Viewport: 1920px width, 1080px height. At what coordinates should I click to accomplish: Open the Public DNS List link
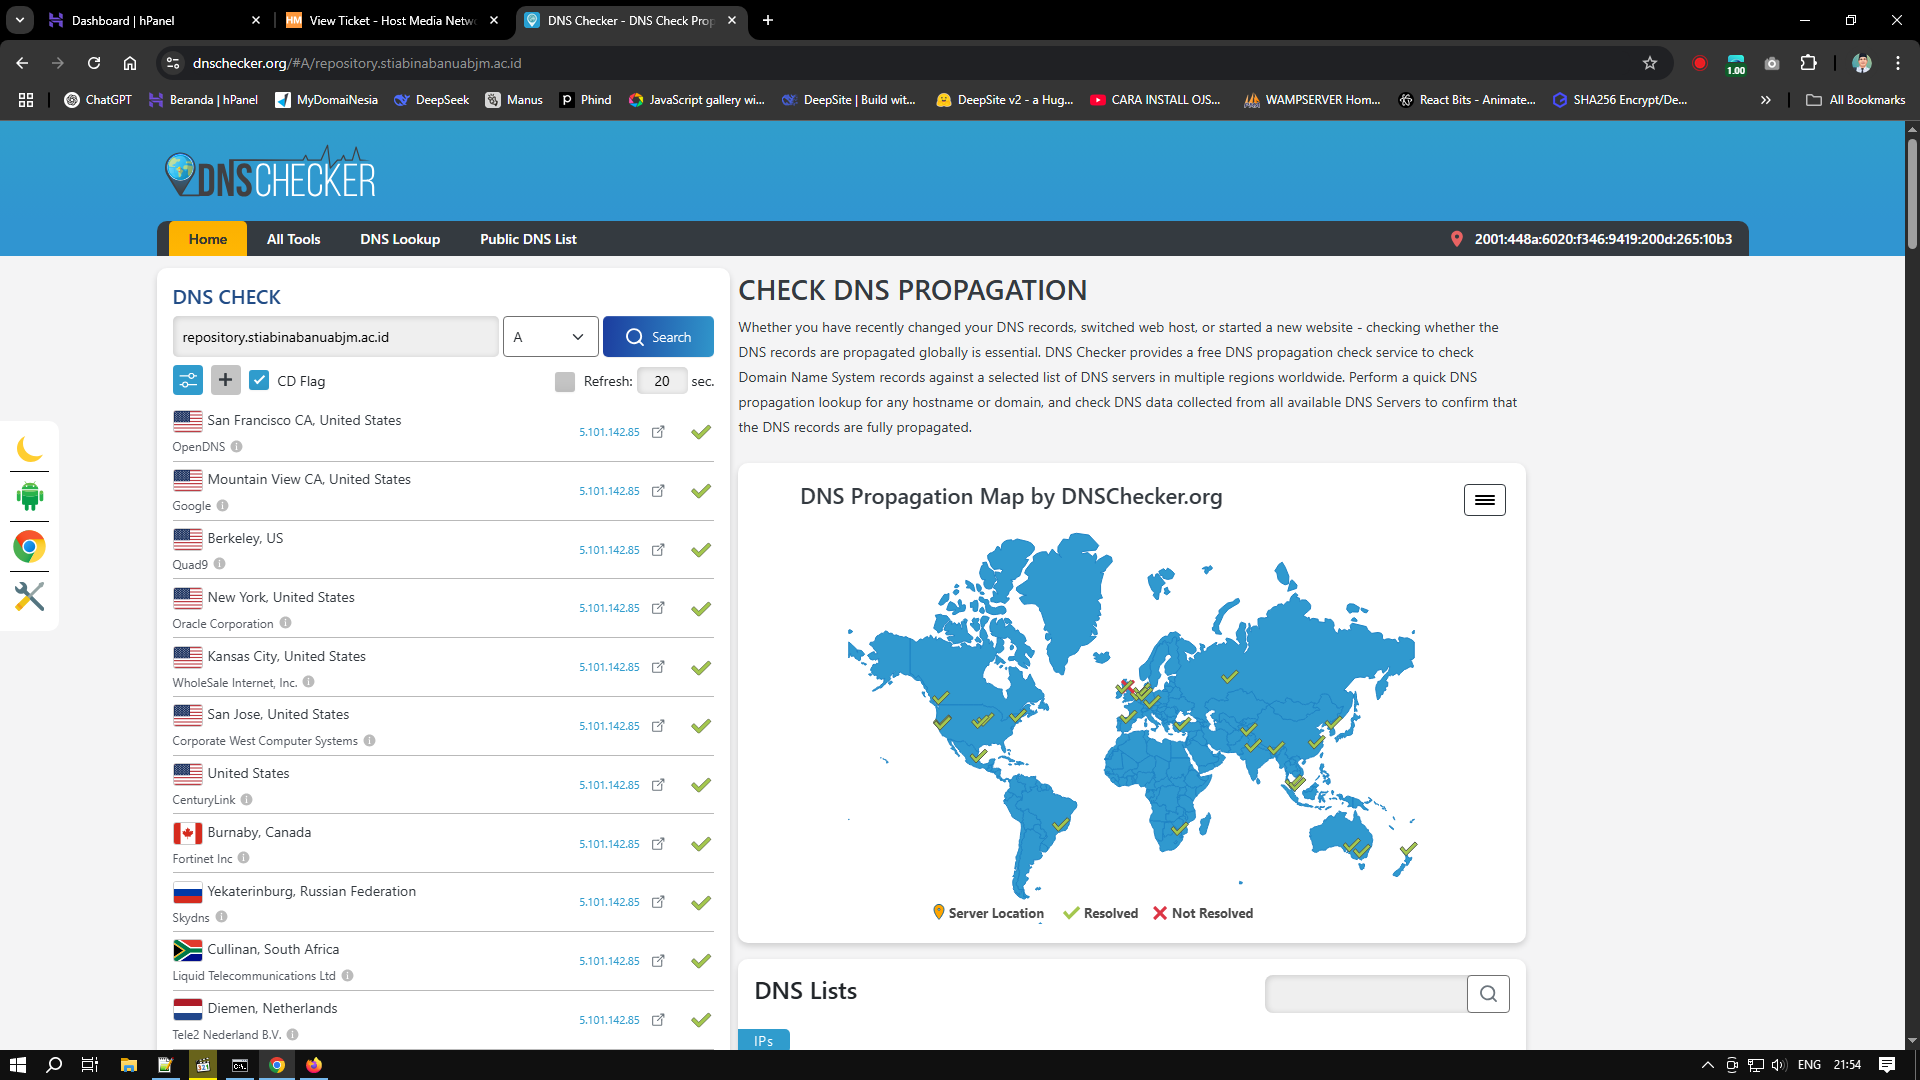(x=528, y=239)
